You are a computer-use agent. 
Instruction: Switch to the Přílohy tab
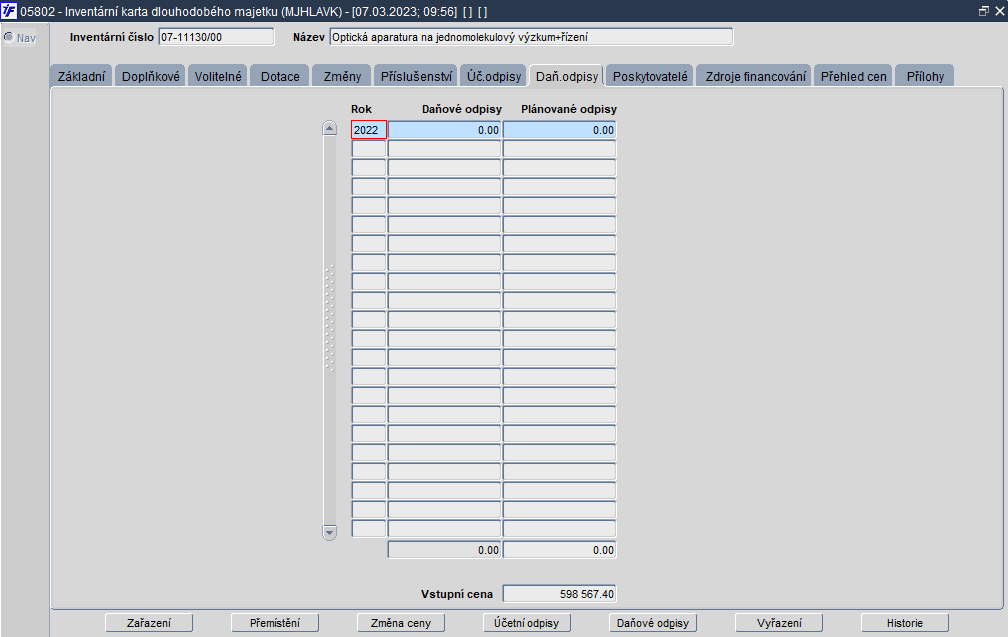[924, 76]
